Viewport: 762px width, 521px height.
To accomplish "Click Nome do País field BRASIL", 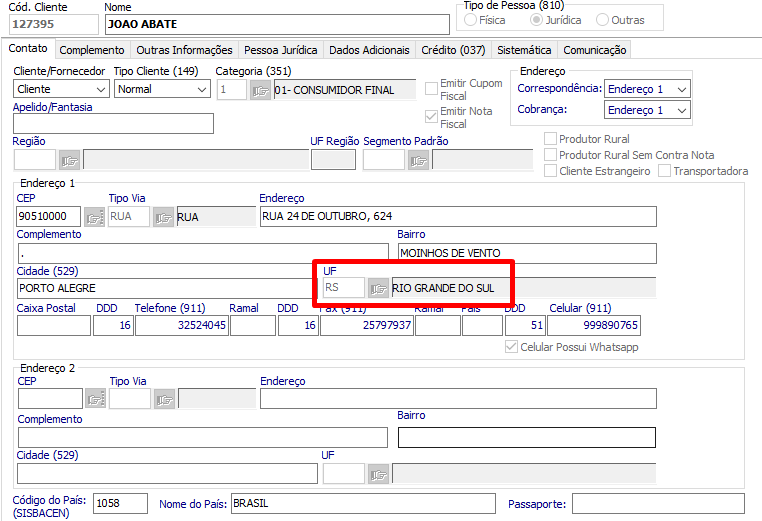I will tap(364, 504).
